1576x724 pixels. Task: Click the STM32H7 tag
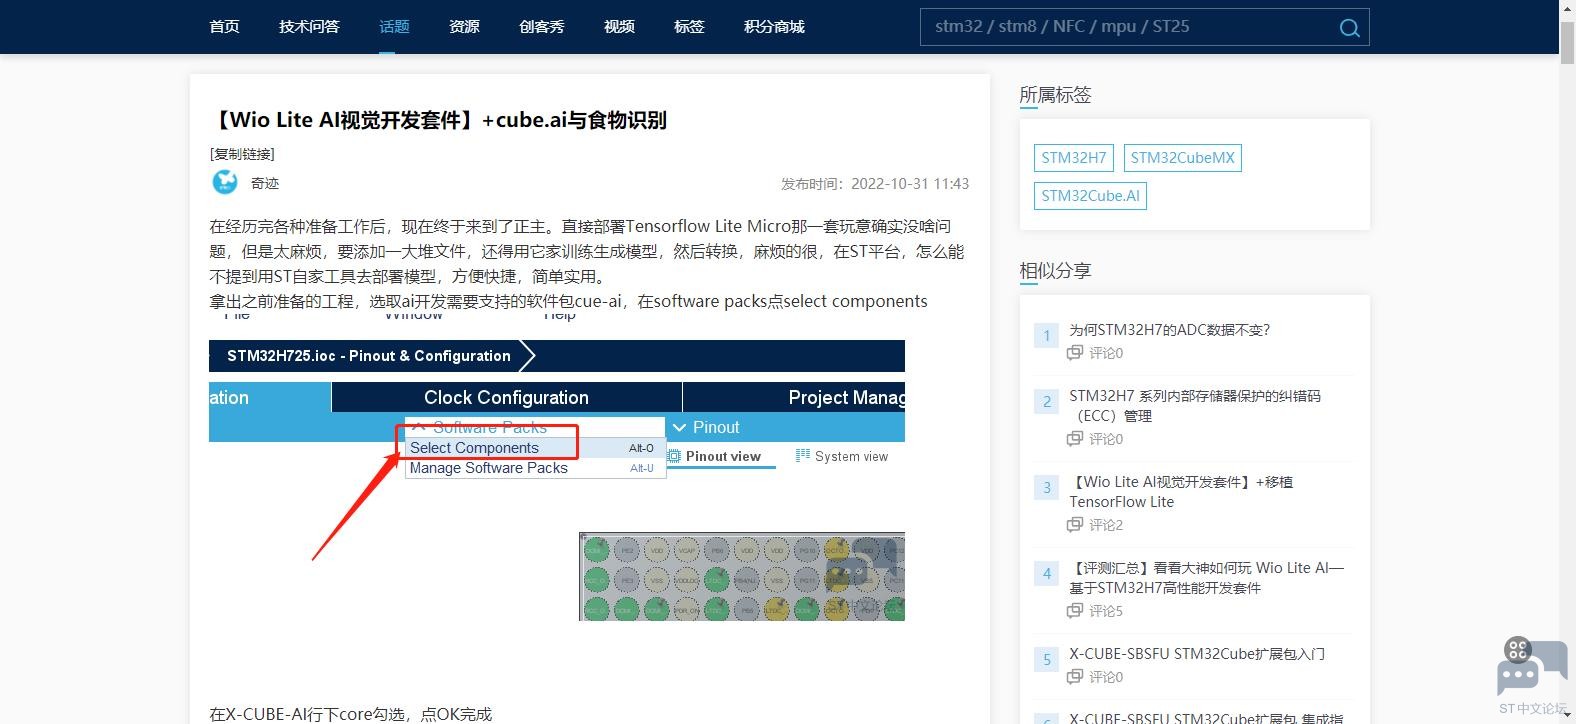point(1074,158)
